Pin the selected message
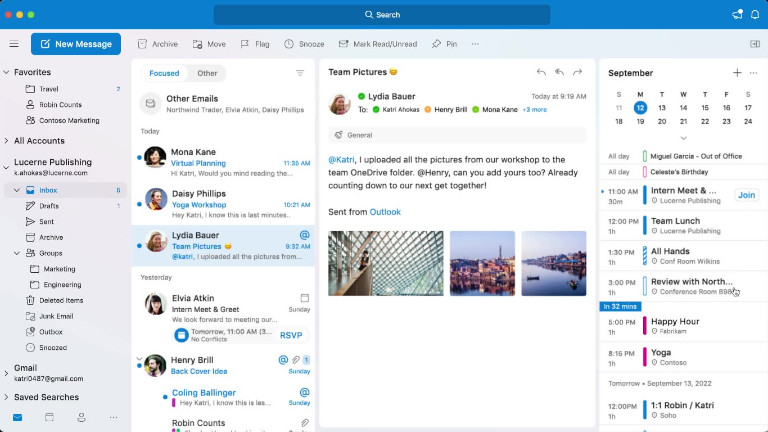768x432 pixels. point(444,44)
